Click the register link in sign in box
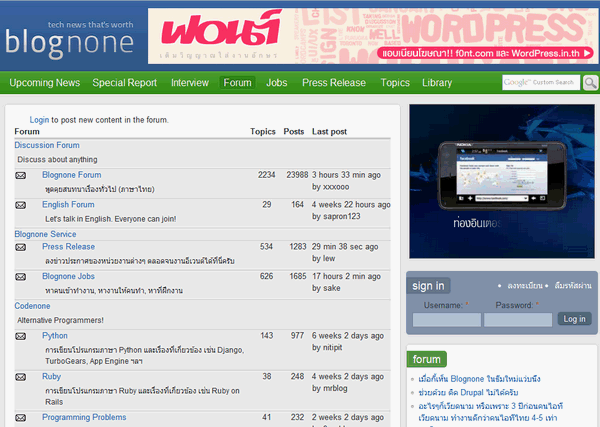Screen dimensions: 600x427 [525, 285]
